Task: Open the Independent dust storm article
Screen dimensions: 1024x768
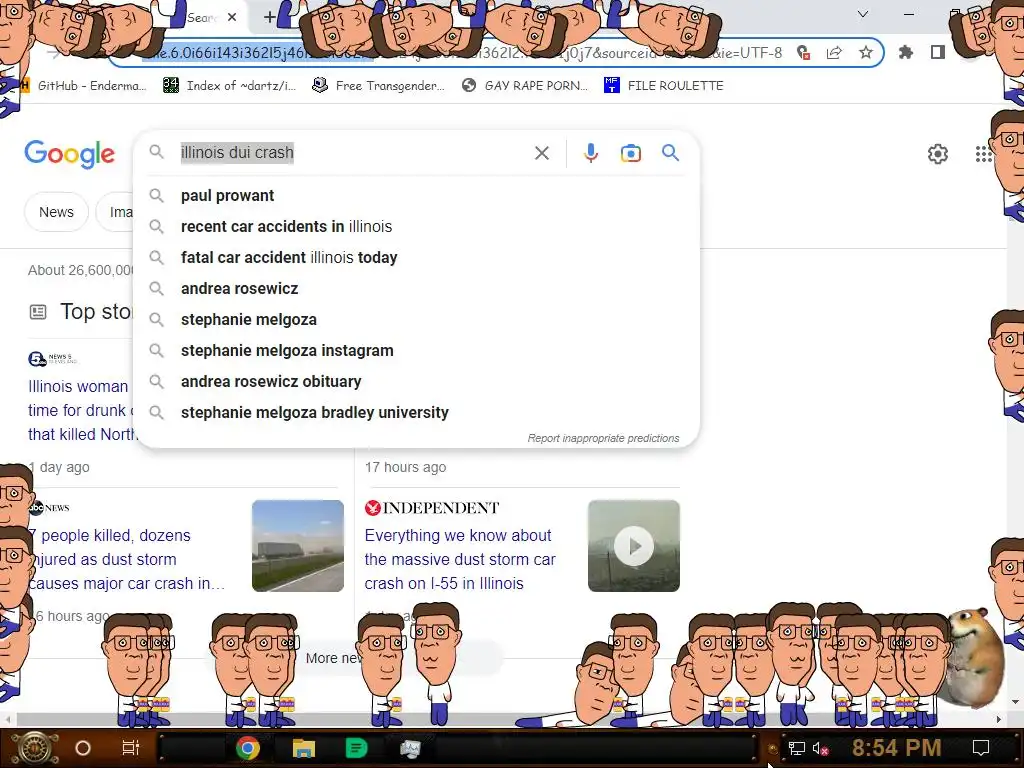Action: [x=460, y=559]
